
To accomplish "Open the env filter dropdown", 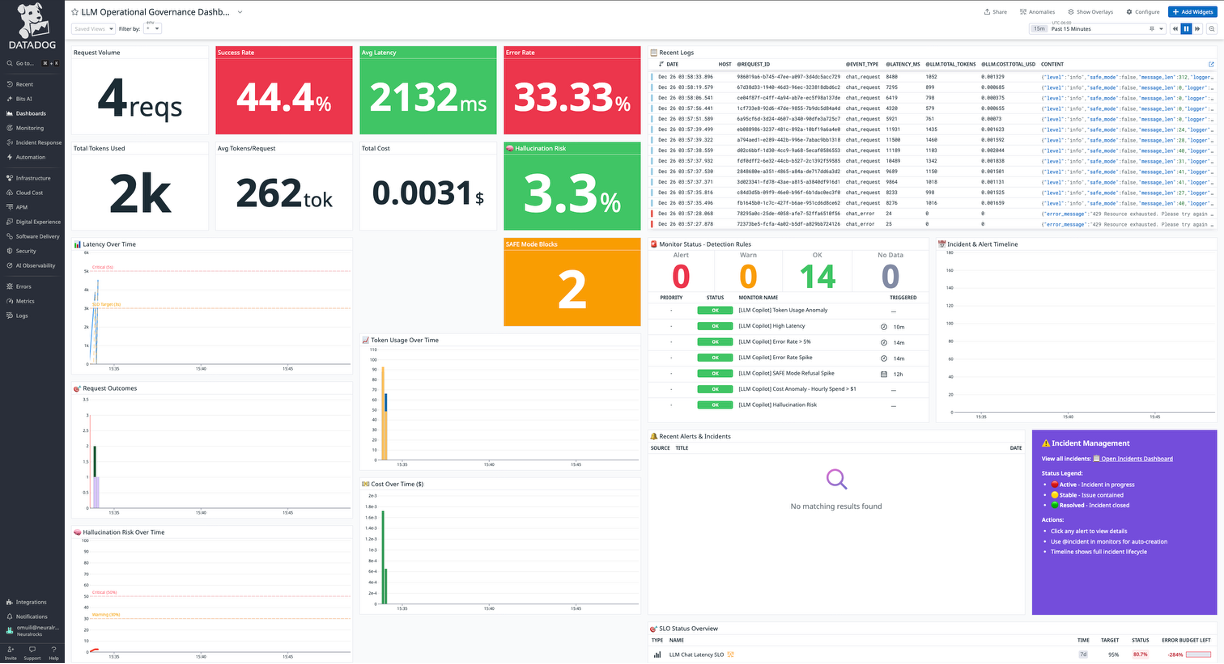I will coord(152,29).
